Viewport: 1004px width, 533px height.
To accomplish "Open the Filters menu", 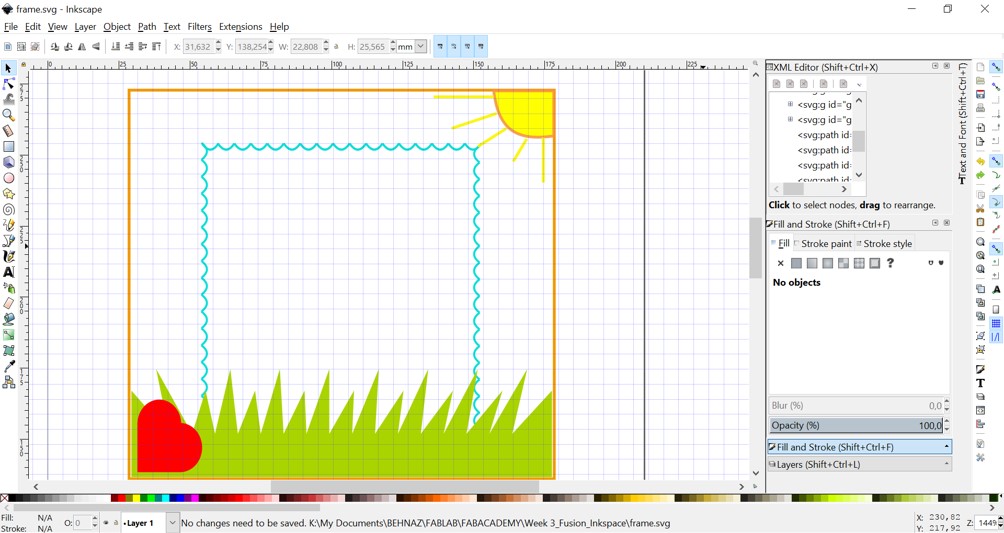I will [x=199, y=27].
